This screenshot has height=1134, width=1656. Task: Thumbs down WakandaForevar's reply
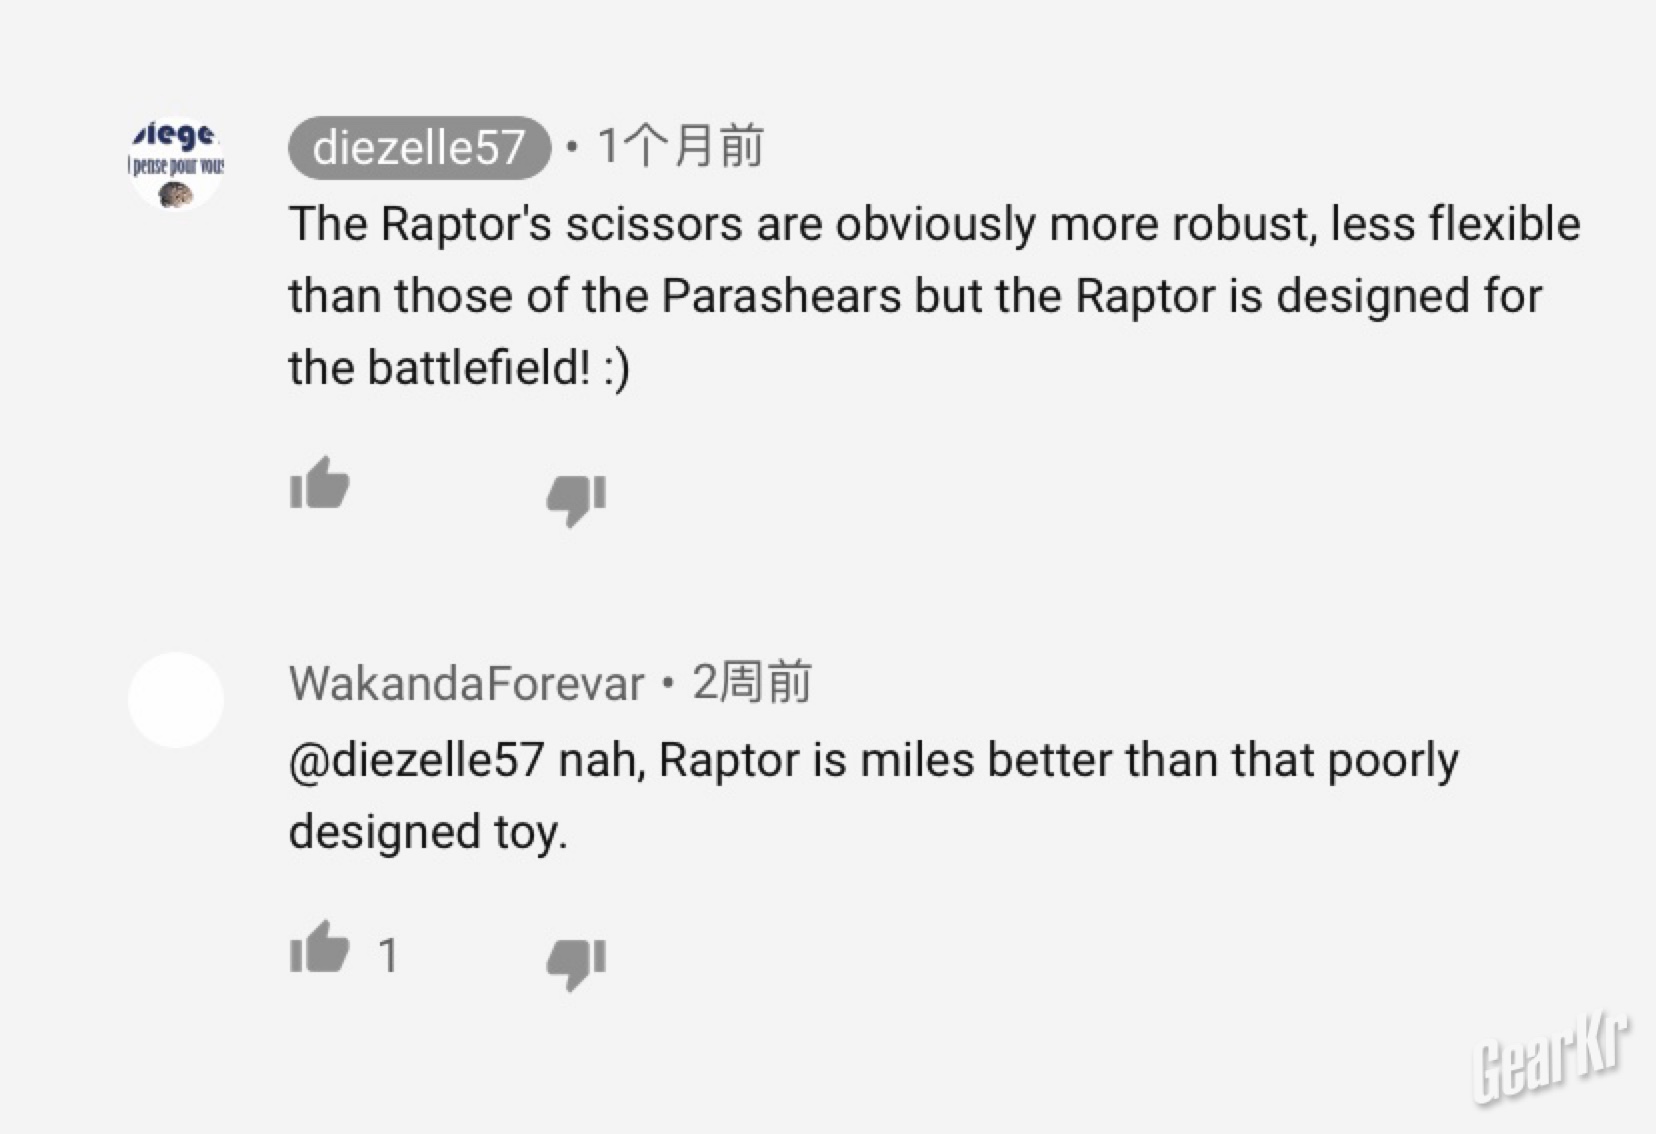576,962
